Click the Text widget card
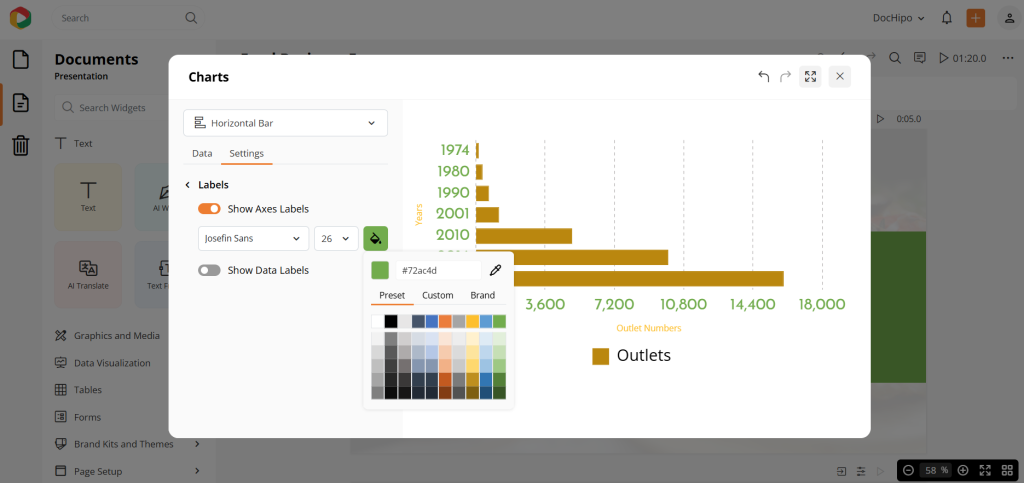This screenshot has width=1024, height=483. [x=88, y=196]
